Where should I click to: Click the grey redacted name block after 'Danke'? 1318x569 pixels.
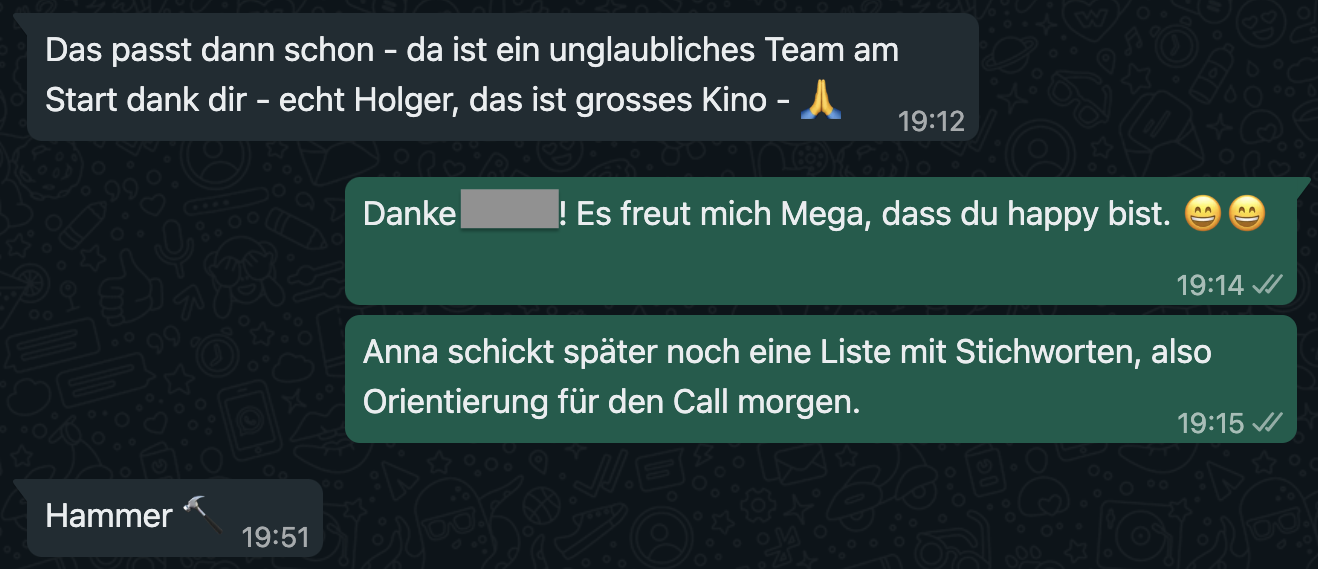pyautogui.click(x=509, y=210)
